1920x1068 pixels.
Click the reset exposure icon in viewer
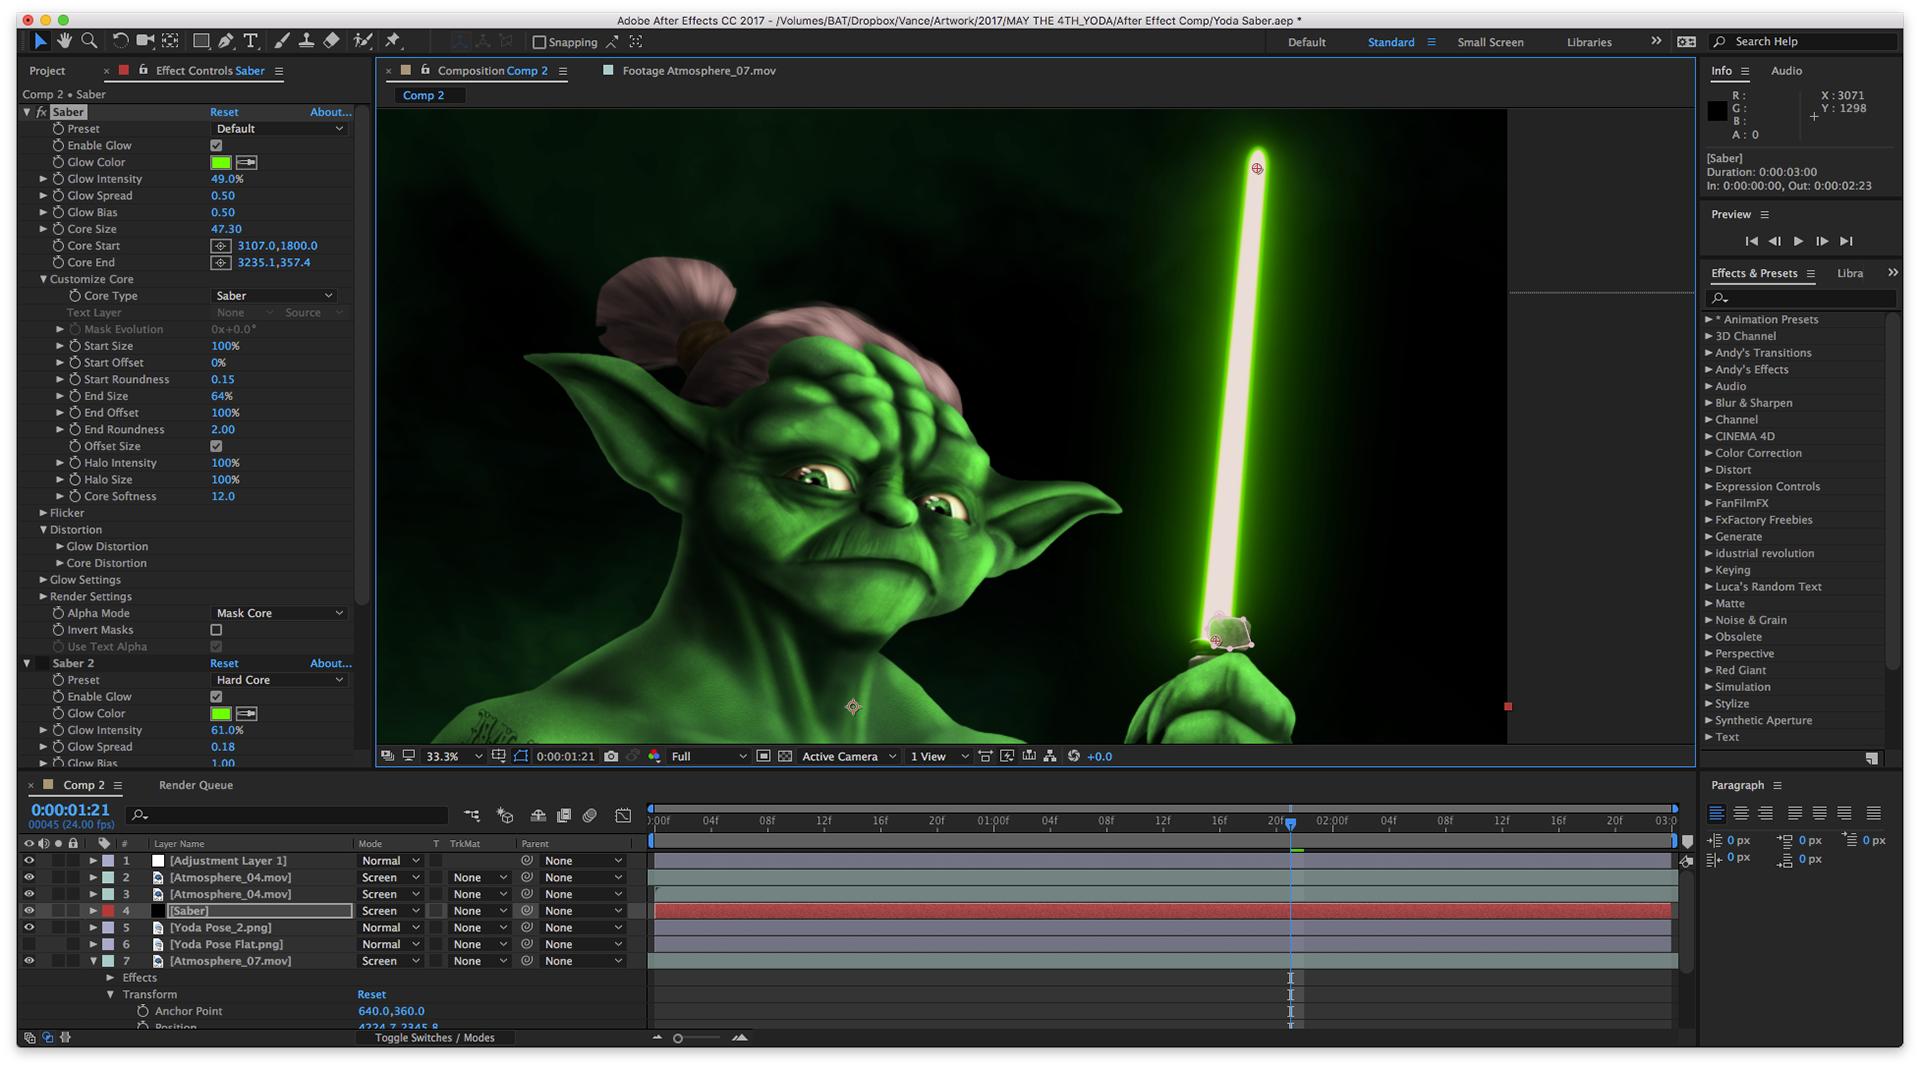[1074, 757]
